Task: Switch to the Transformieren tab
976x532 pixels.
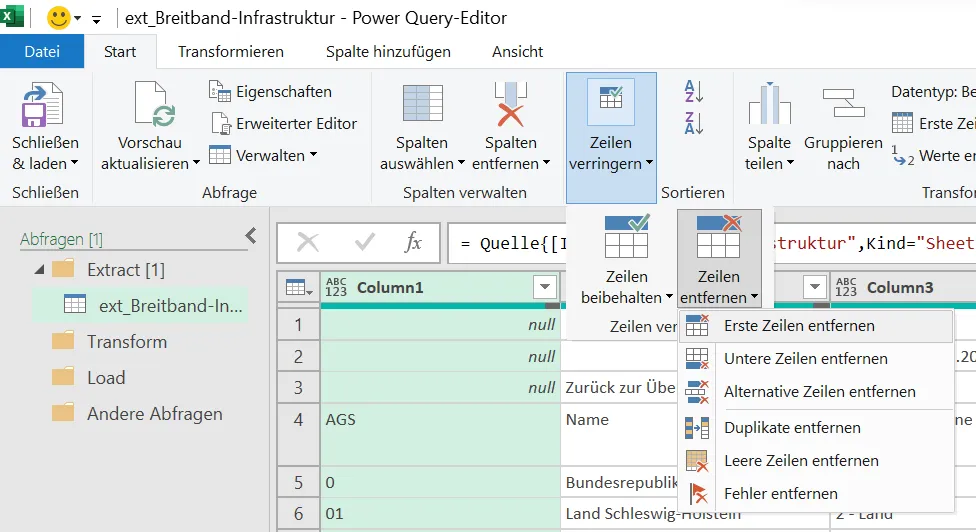Action: click(231, 52)
